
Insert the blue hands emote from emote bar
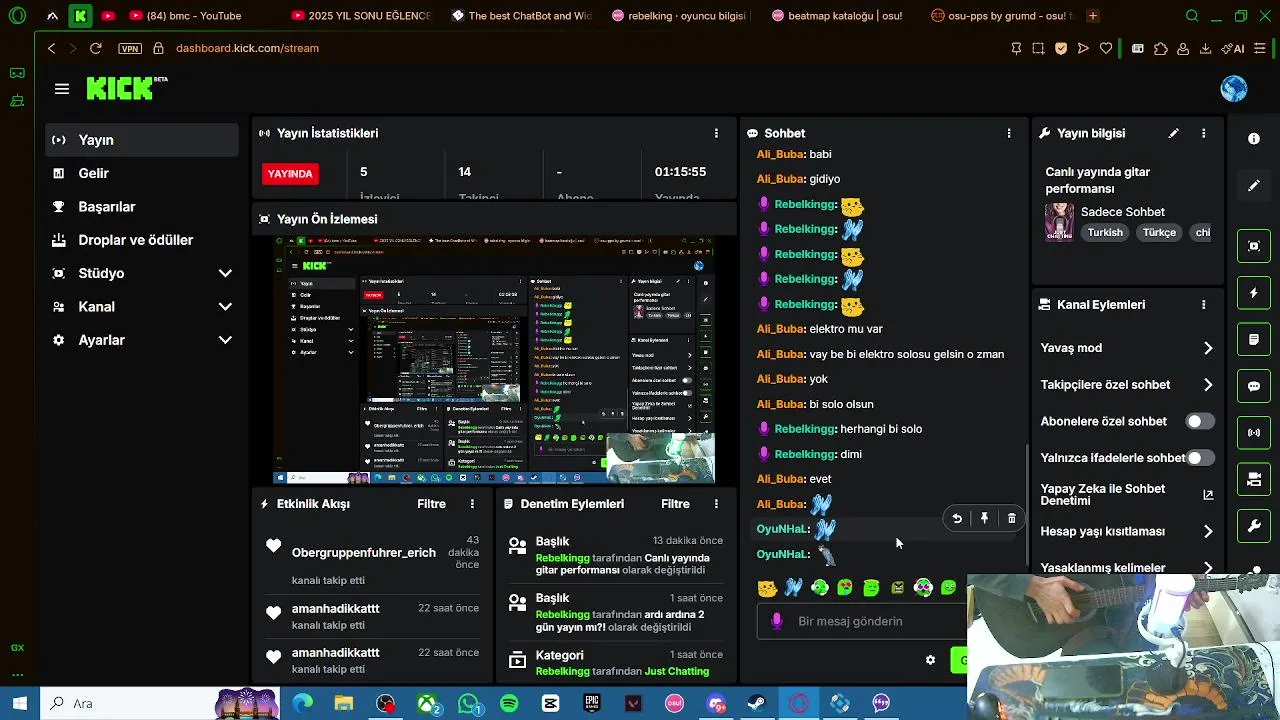point(793,588)
